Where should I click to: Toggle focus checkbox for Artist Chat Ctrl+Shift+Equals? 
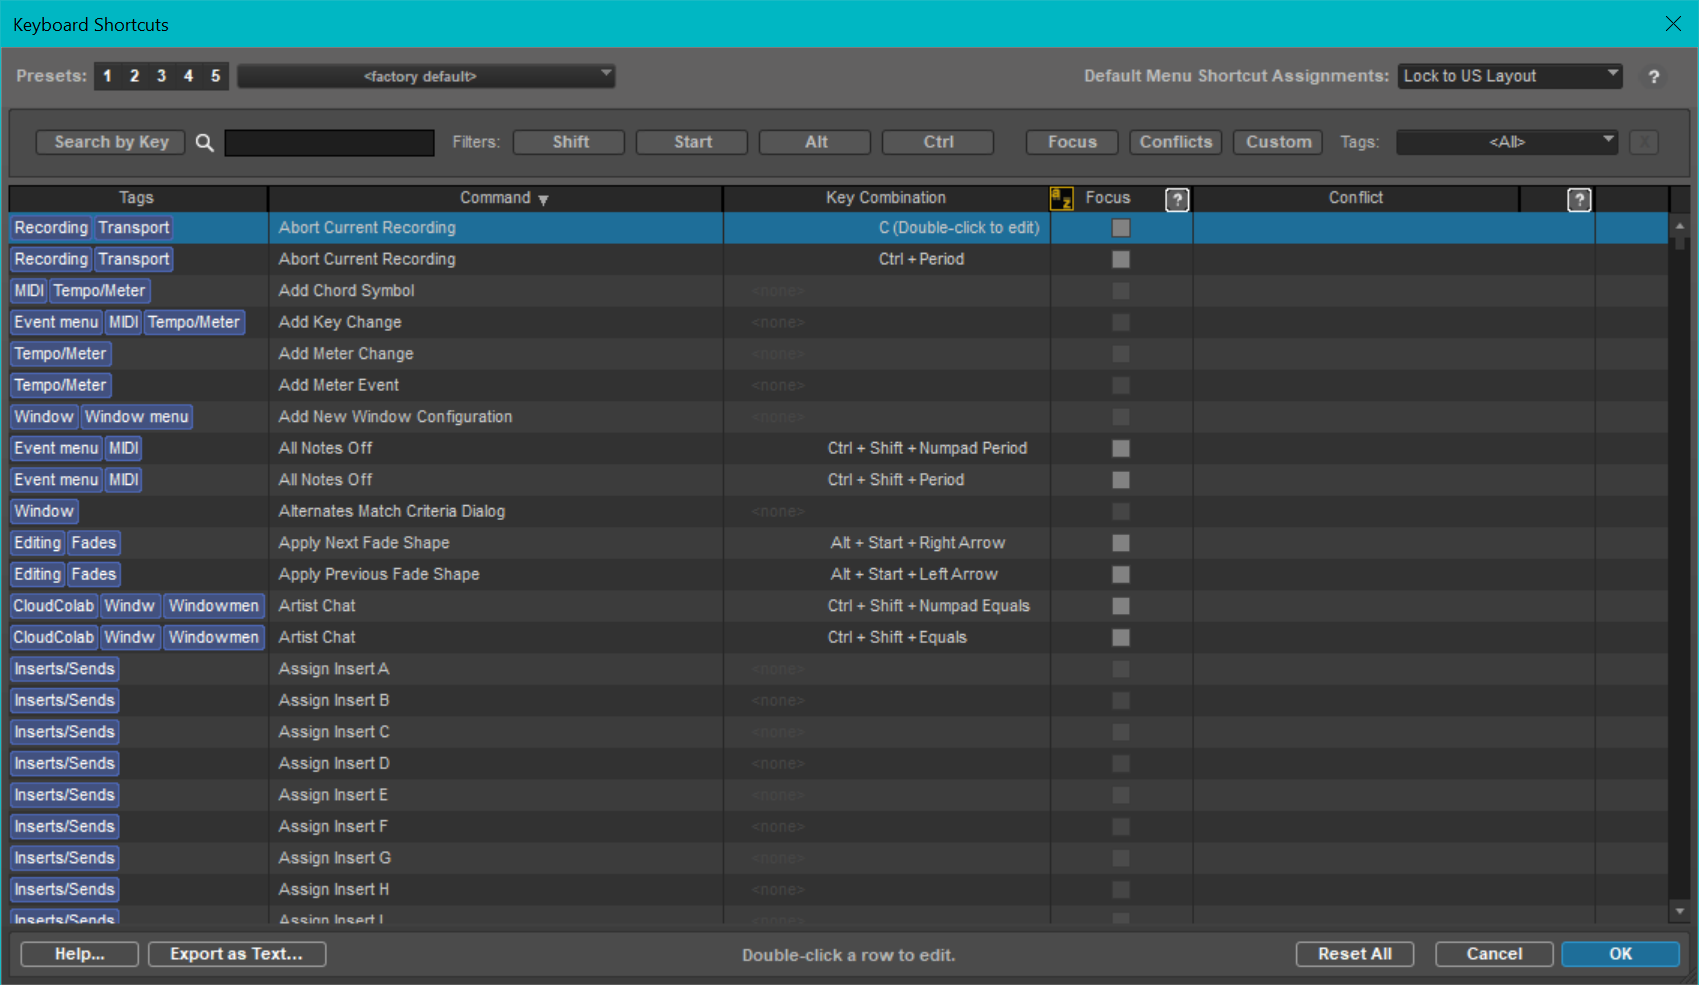tap(1121, 638)
